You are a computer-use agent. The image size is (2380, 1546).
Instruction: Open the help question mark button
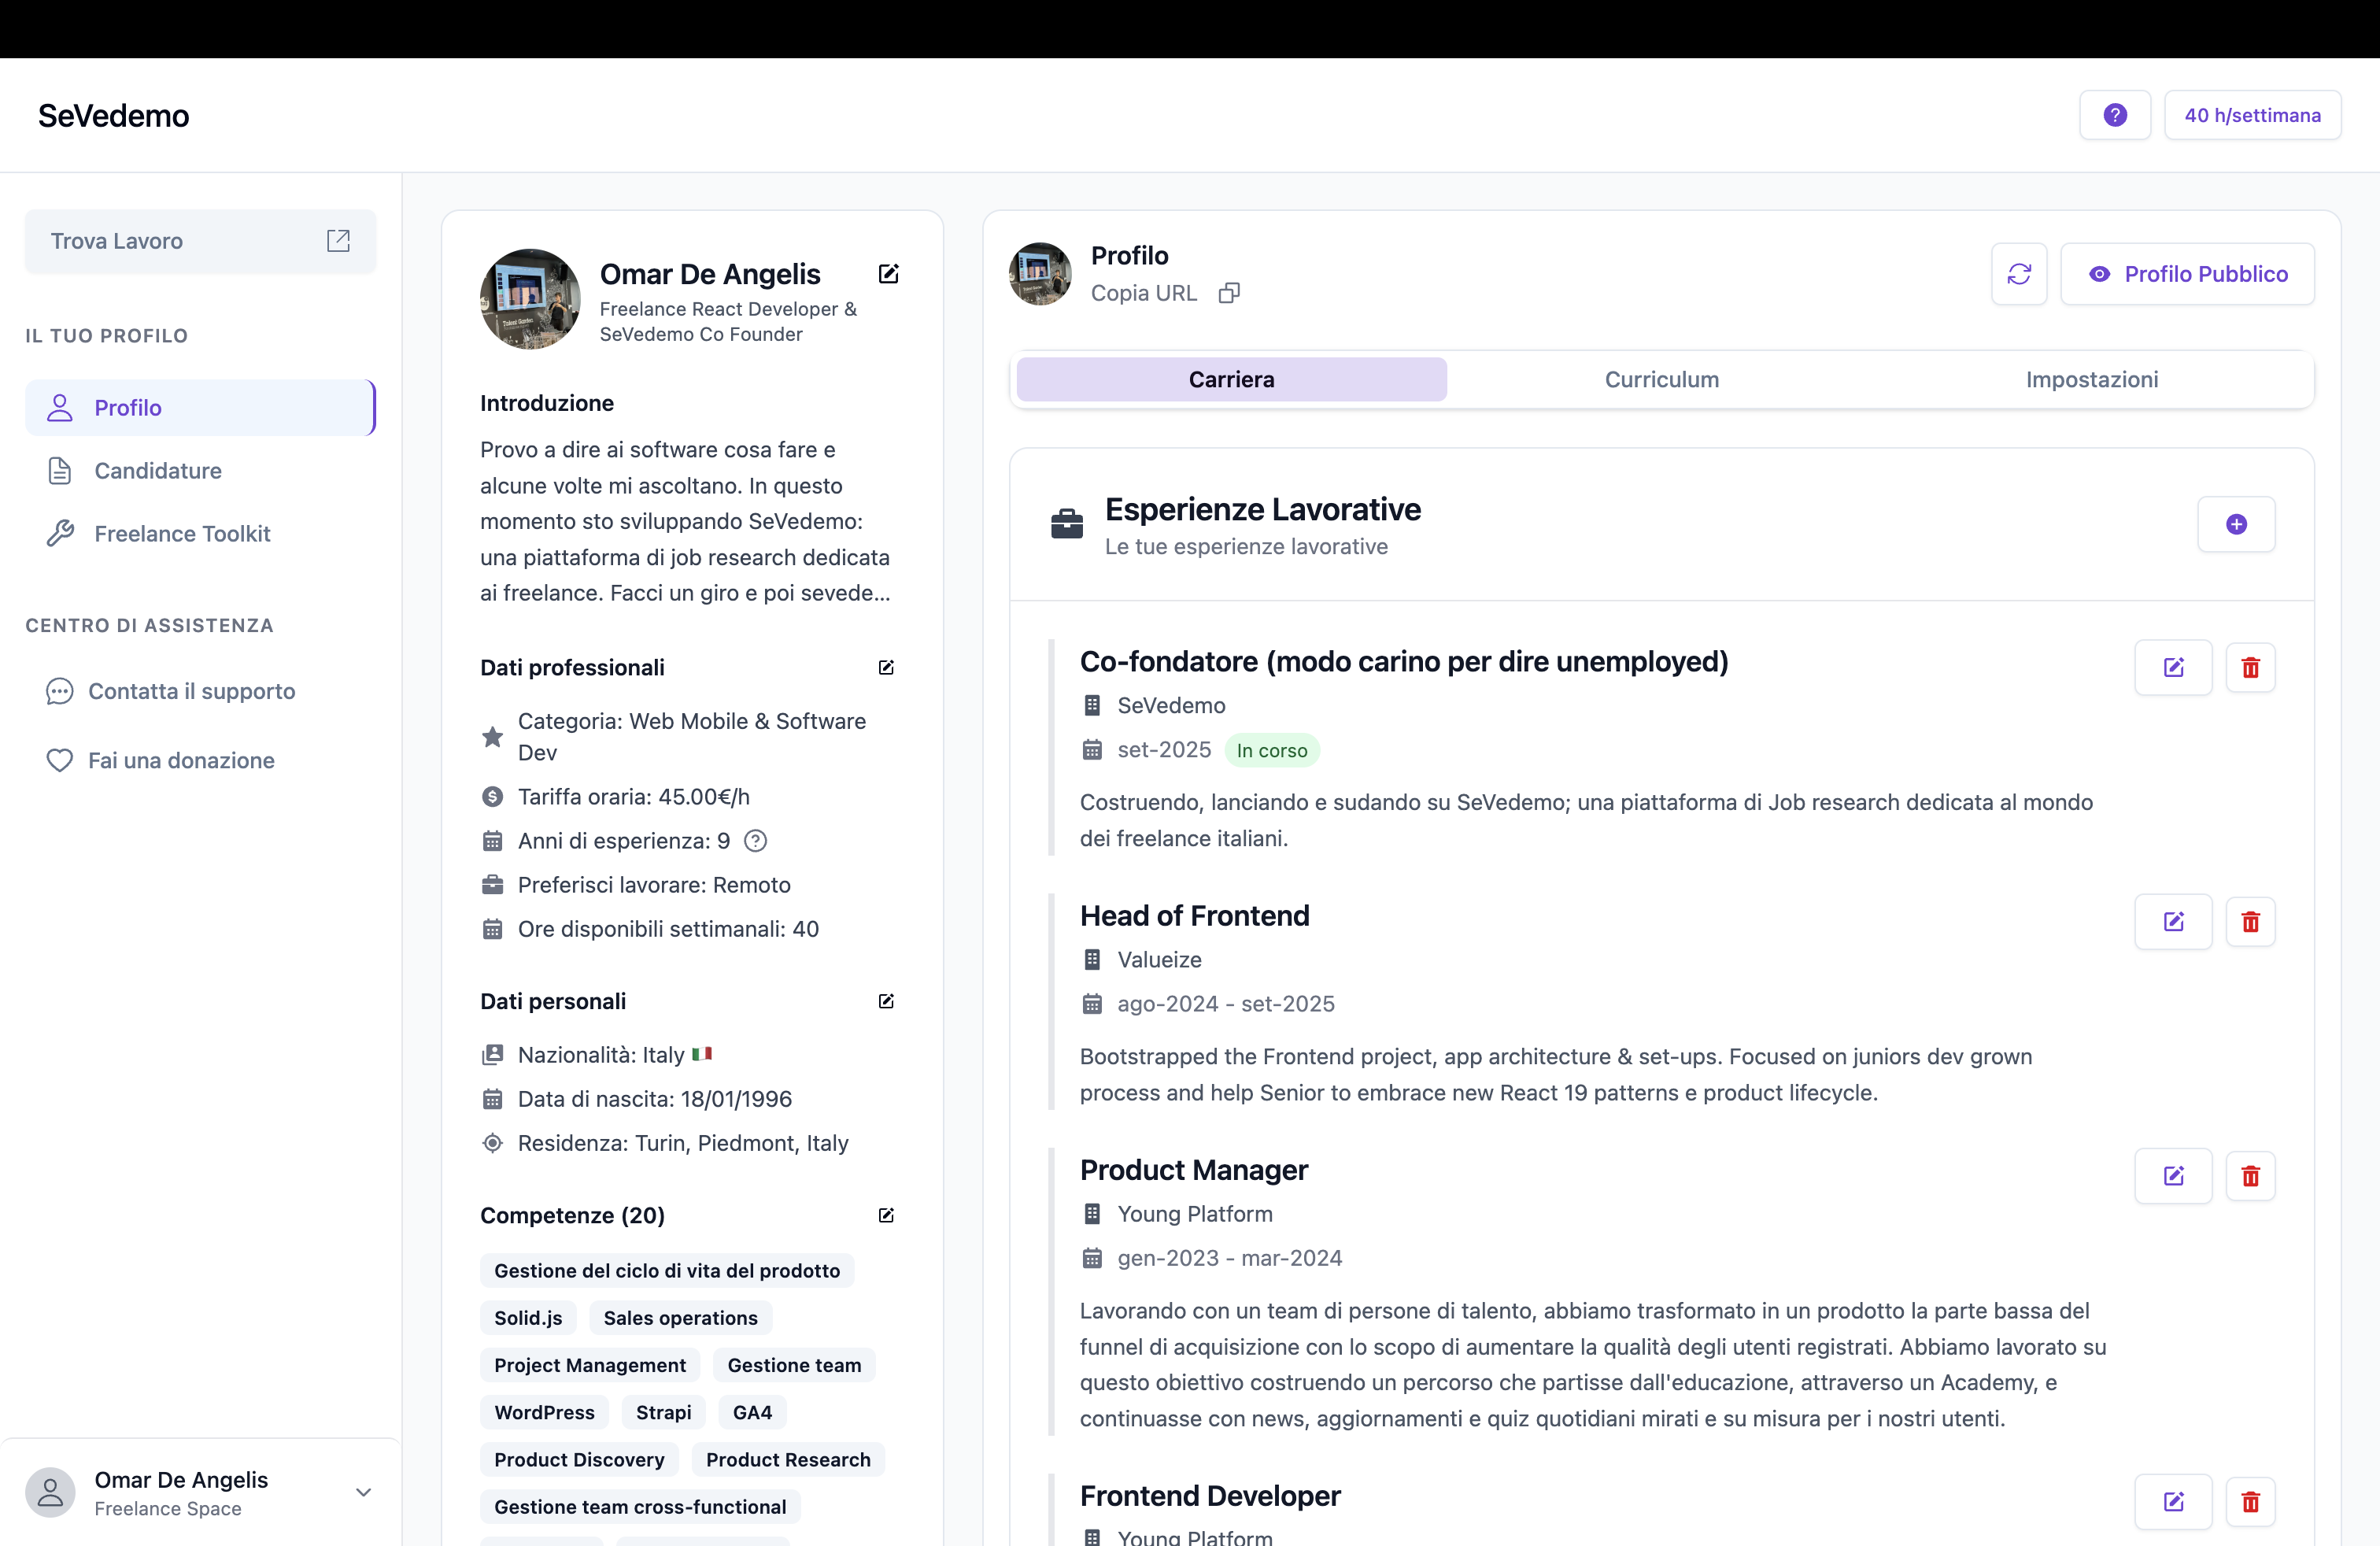2115,114
